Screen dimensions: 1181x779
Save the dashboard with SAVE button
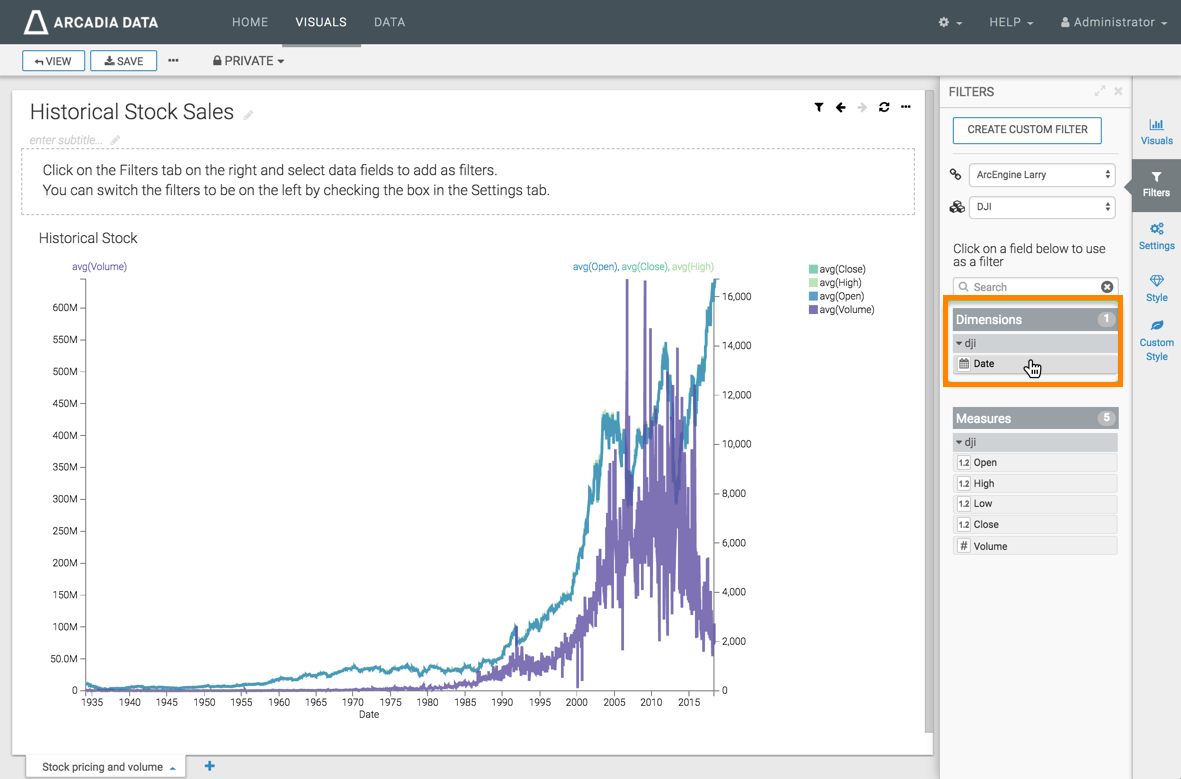124,61
